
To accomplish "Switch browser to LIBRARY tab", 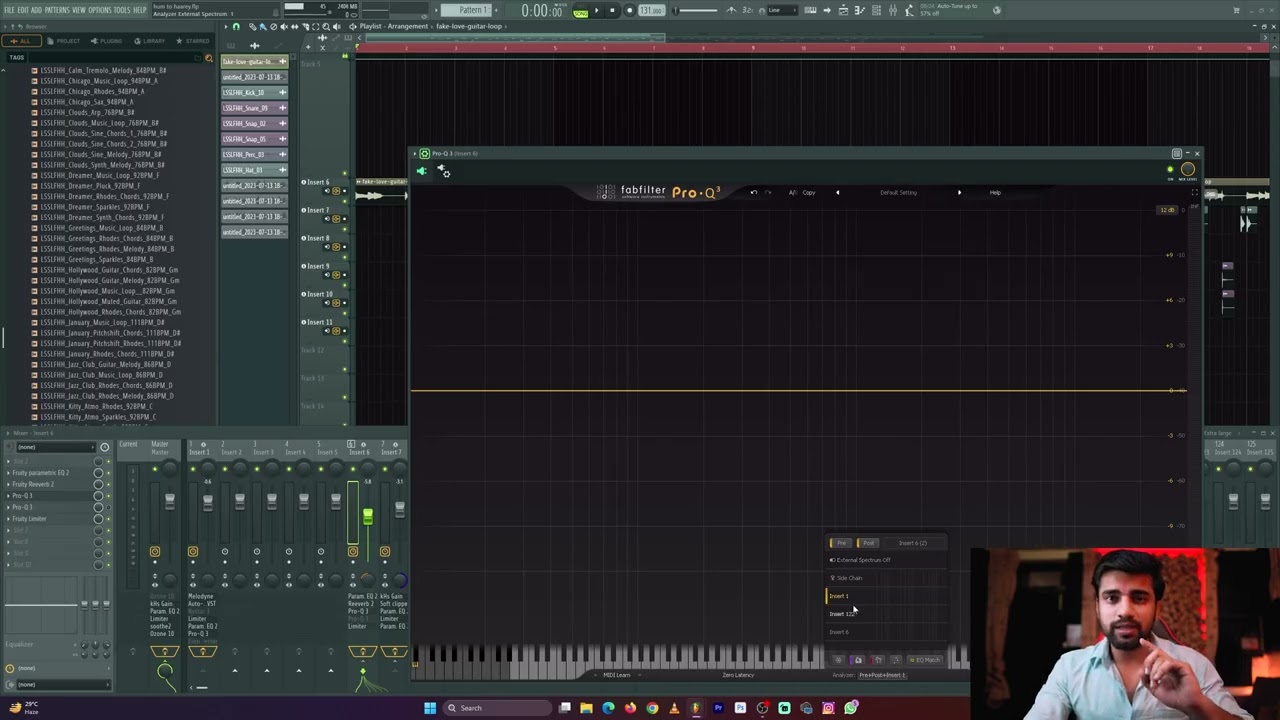I will [x=150, y=41].
